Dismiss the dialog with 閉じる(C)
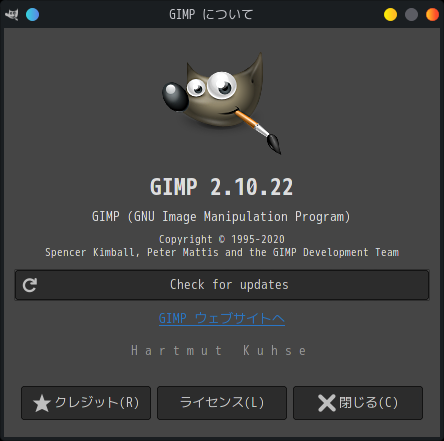Viewport: 444px width, 441px height. click(x=358, y=403)
